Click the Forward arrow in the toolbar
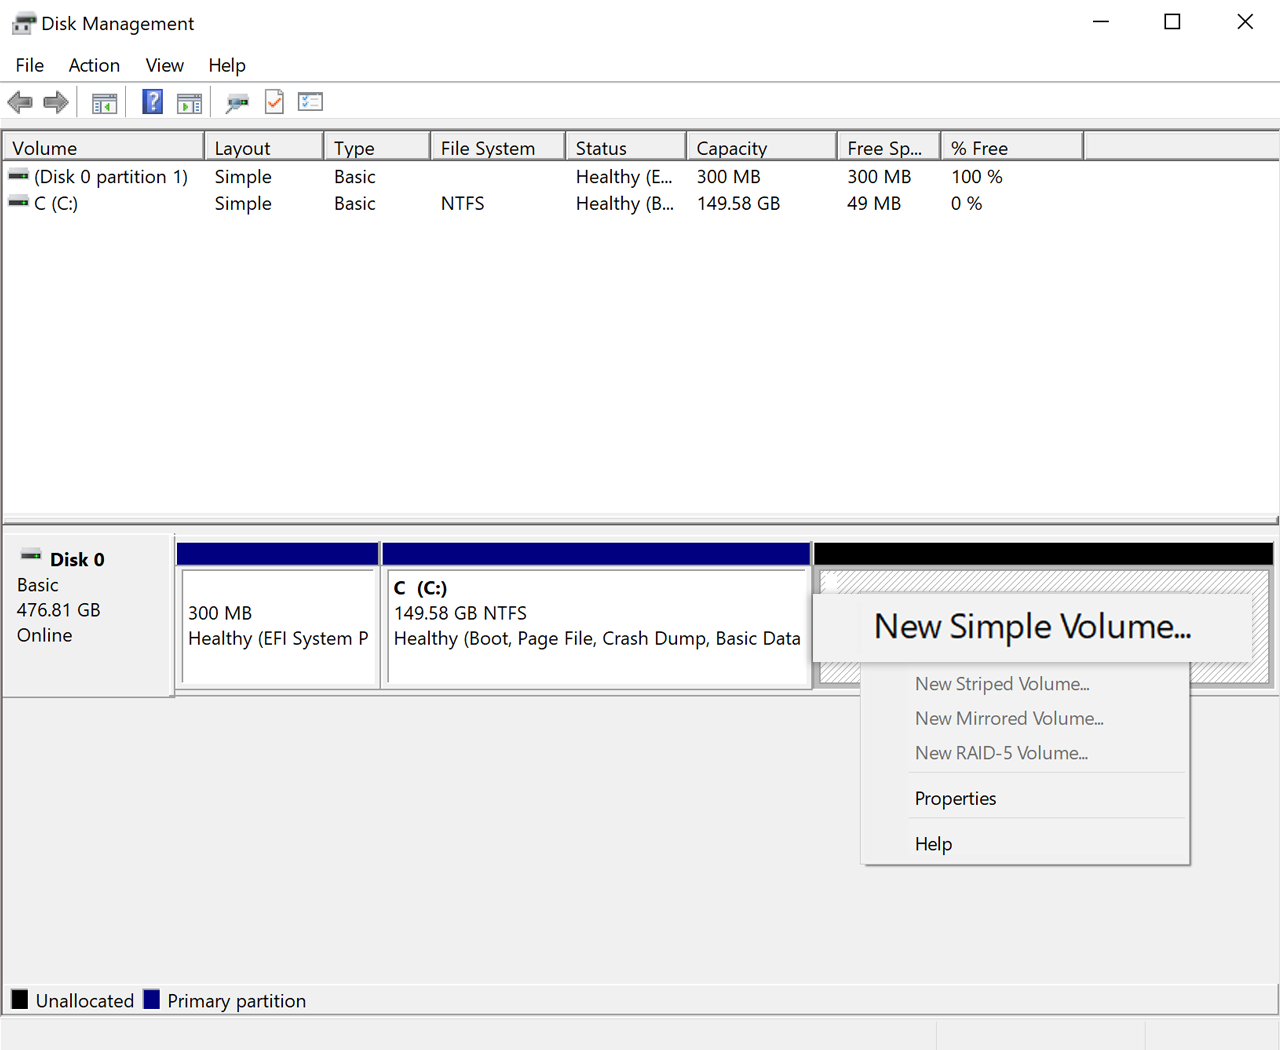 (56, 102)
